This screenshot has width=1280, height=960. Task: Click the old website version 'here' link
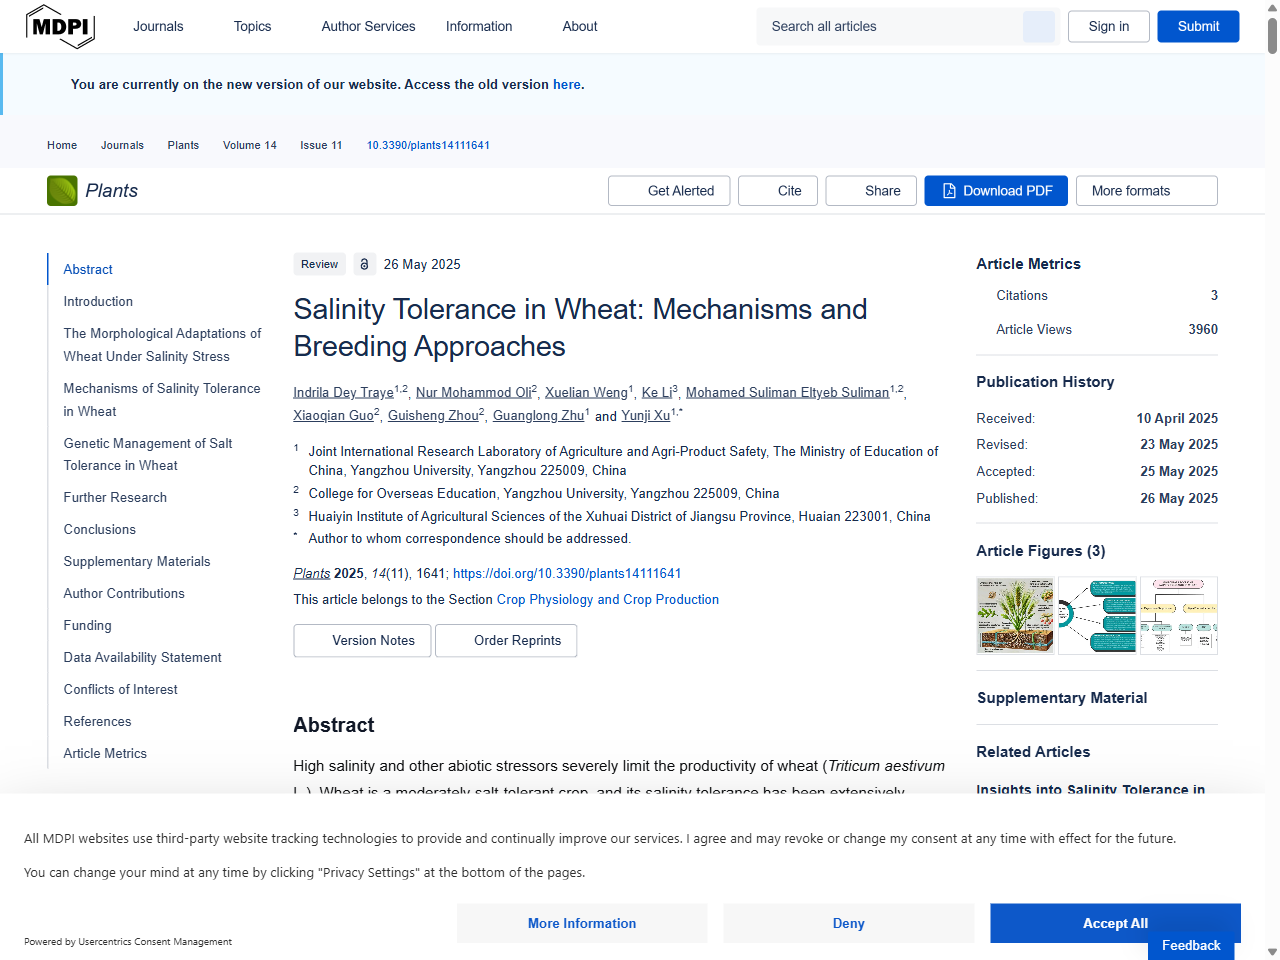567,84
